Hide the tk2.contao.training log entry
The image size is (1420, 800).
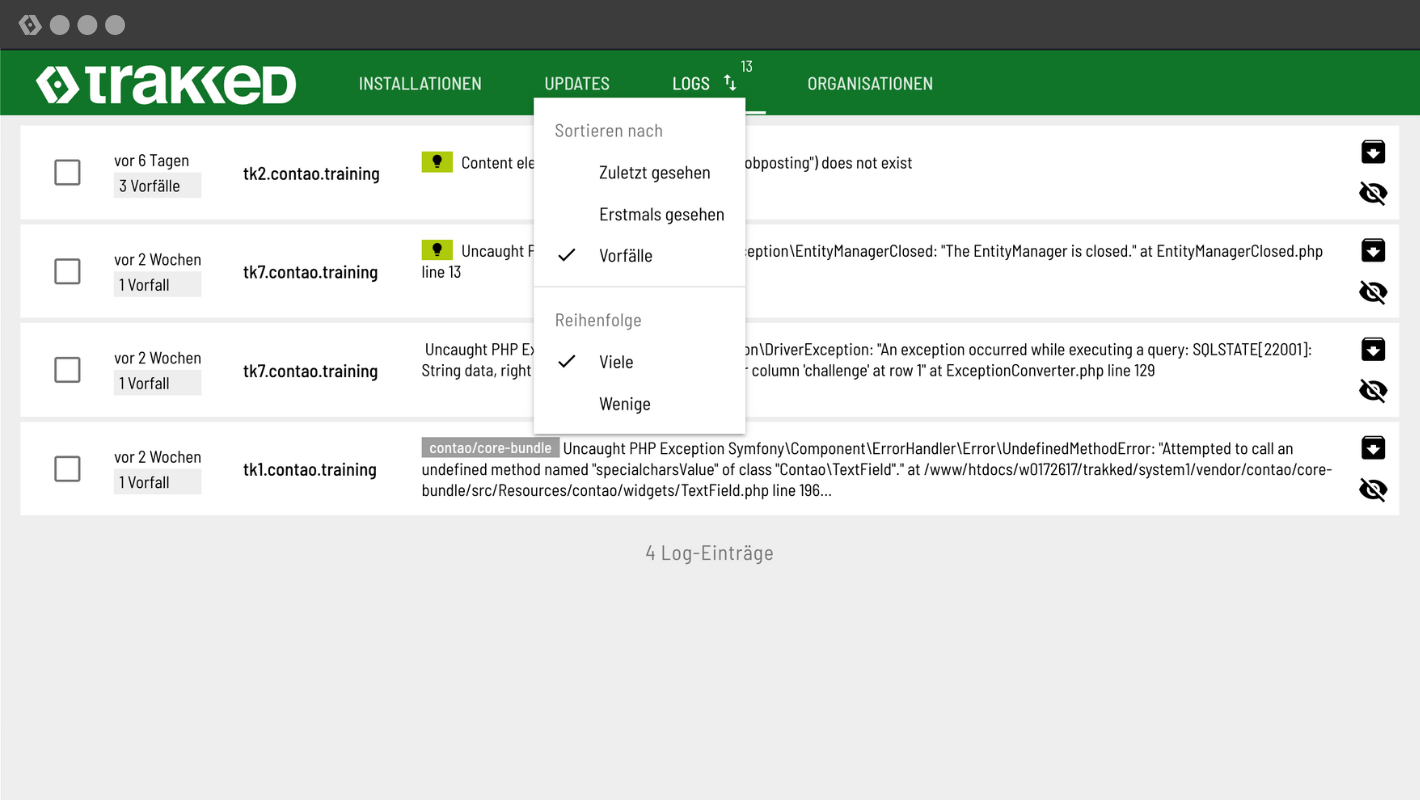tap(1373, 193)
